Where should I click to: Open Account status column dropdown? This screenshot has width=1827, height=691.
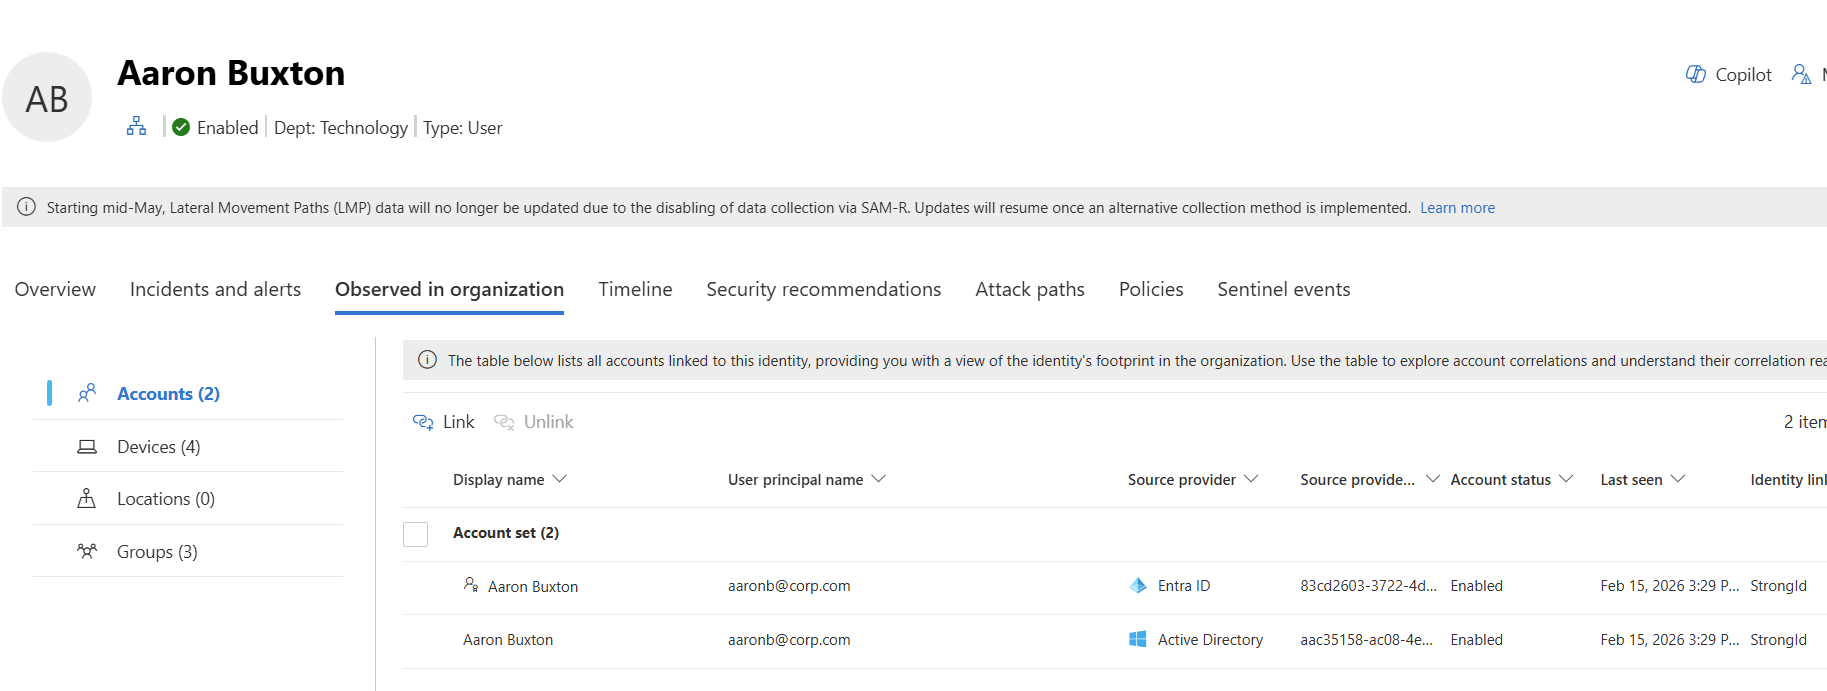tap(1566, 479)
